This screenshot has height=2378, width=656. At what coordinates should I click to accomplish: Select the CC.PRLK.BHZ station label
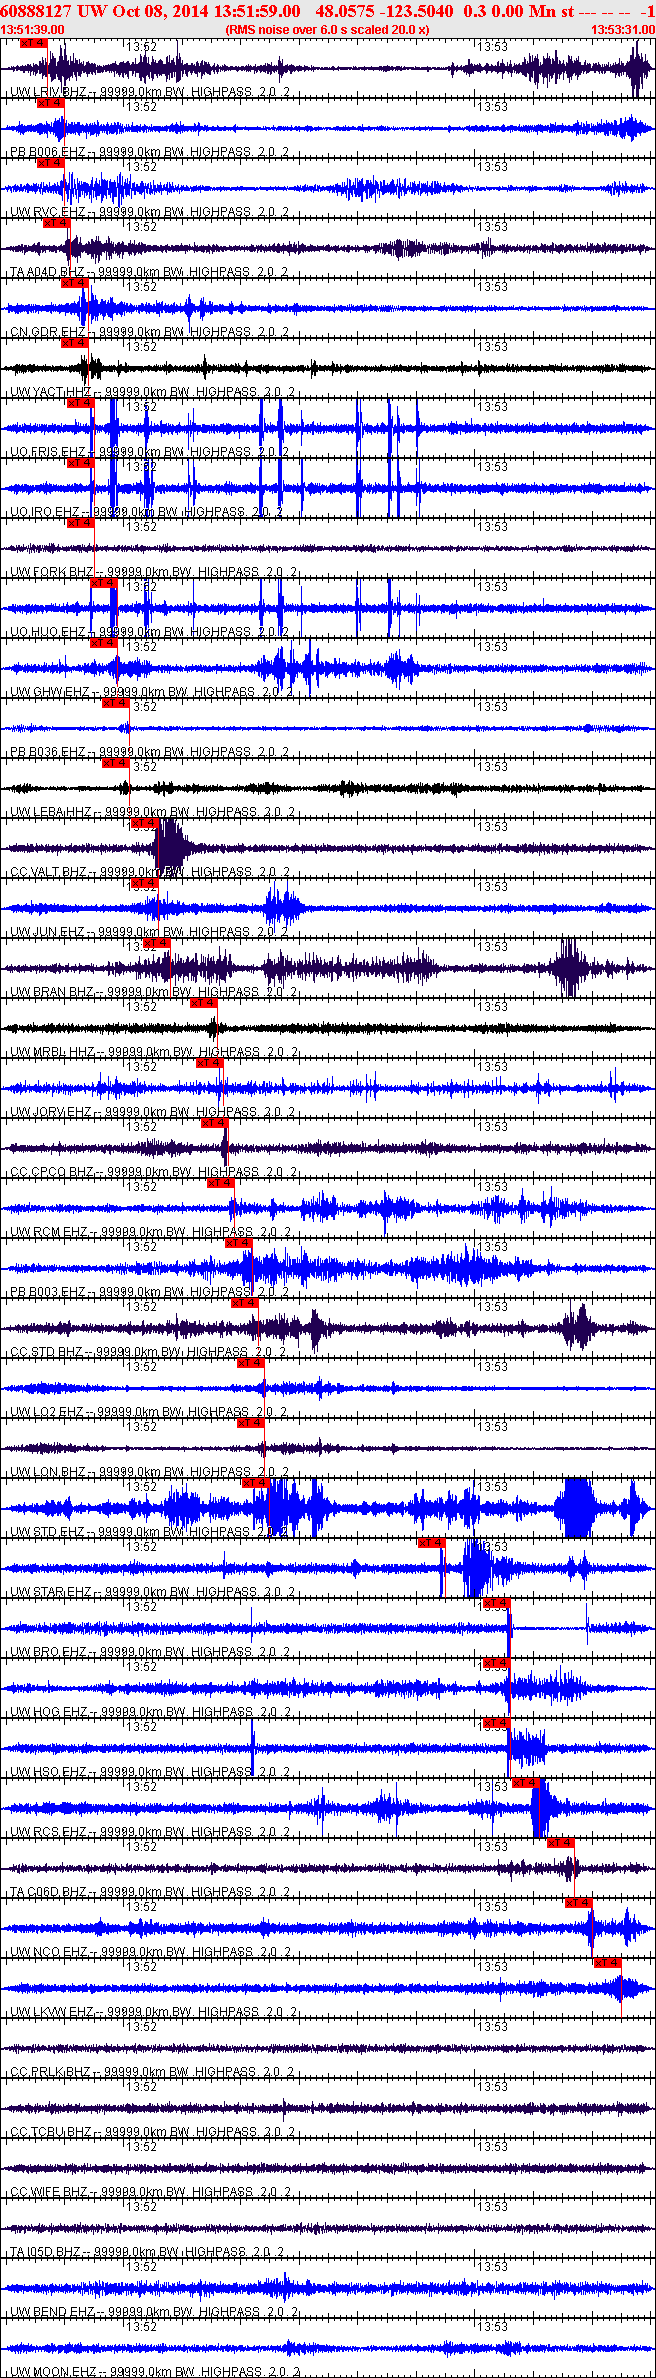coord(51,2072)
